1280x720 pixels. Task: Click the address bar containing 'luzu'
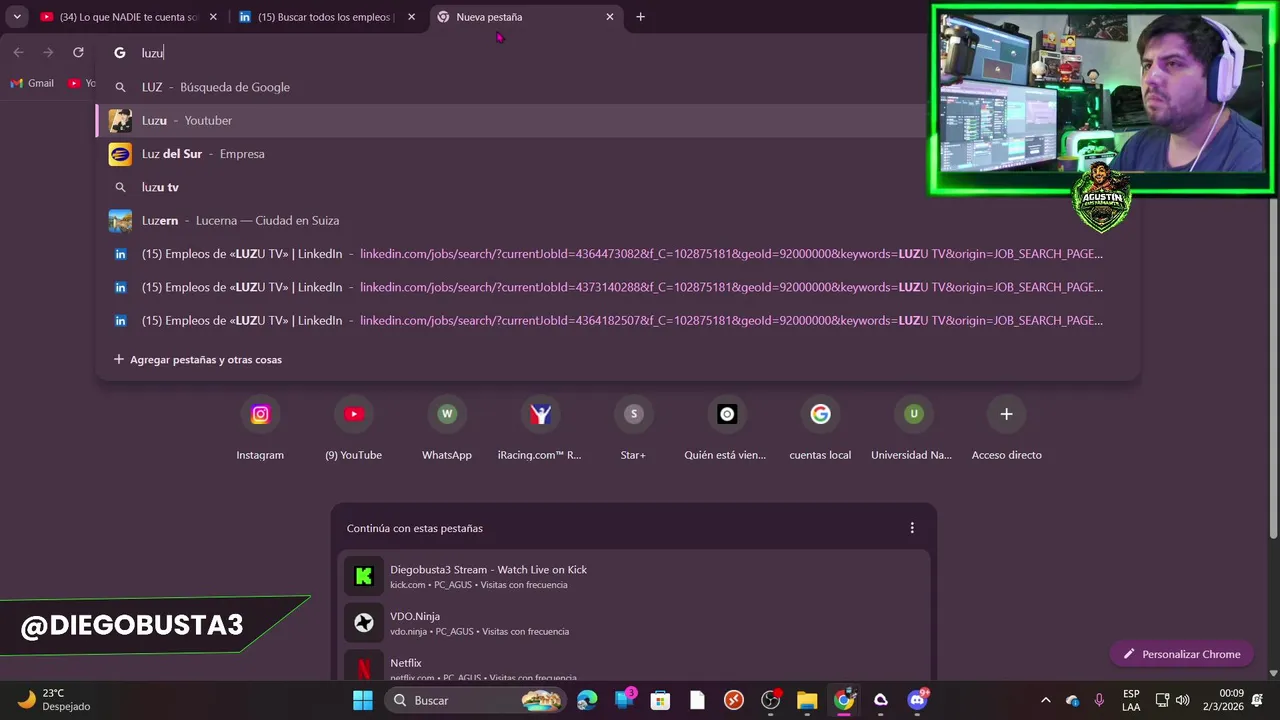[520, 52]
